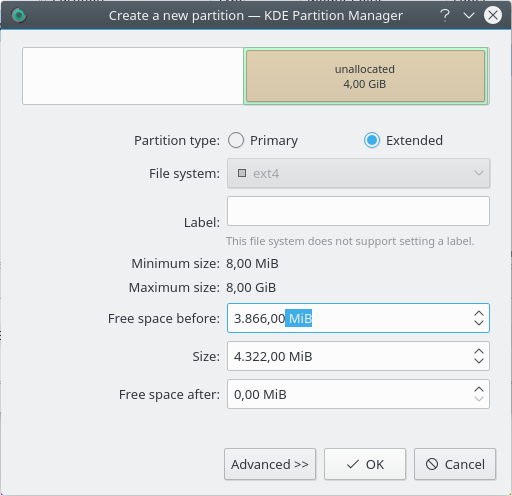The height and width of the screenshot is (496, 512).
Task: Click the KDE Partition Manager app icon
Action: pos(19,15)
